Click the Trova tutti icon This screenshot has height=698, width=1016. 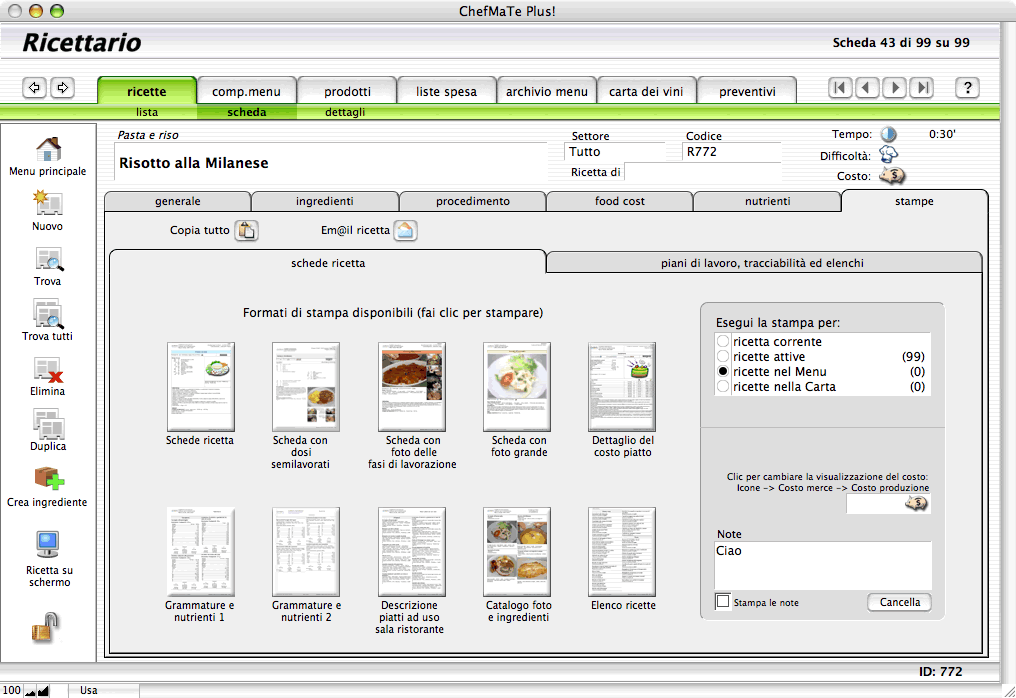(x=48, y=314)
